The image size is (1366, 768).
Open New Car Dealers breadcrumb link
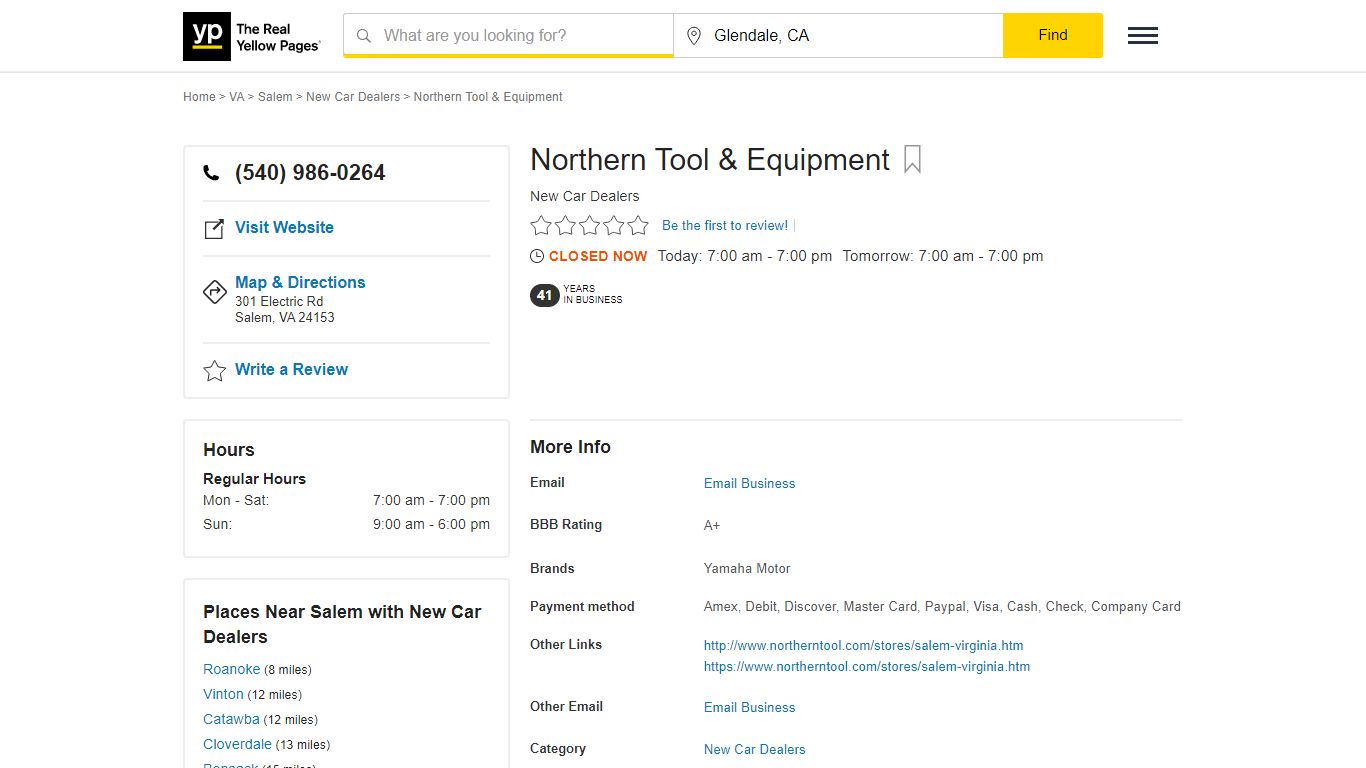(x=353, y=97)
